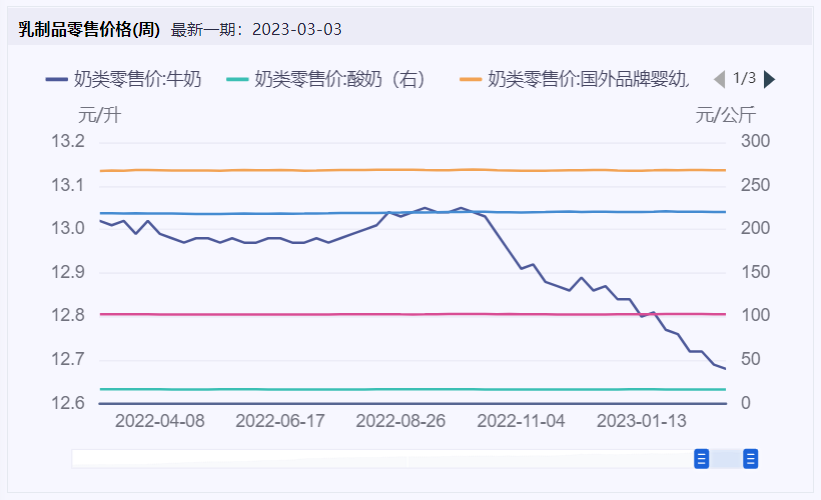Click the 1/3 legend page indicator
The image size is (821, 500).
[744, 78]
